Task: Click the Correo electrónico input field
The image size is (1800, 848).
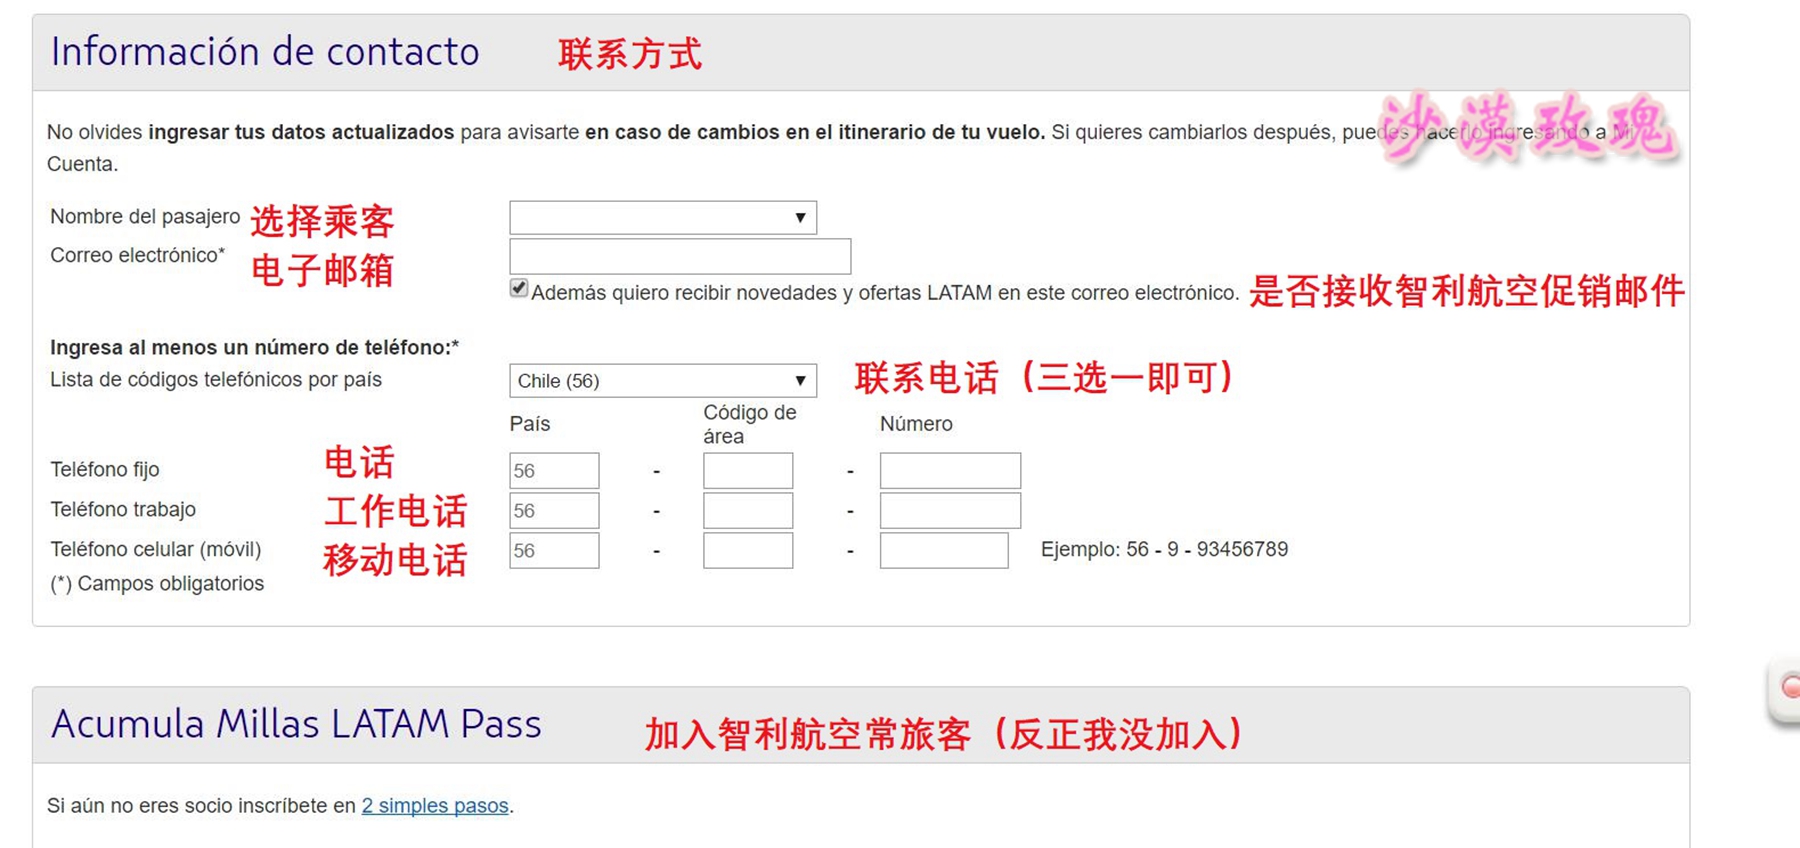Action: pyautogui.click(x=680, y=256)
